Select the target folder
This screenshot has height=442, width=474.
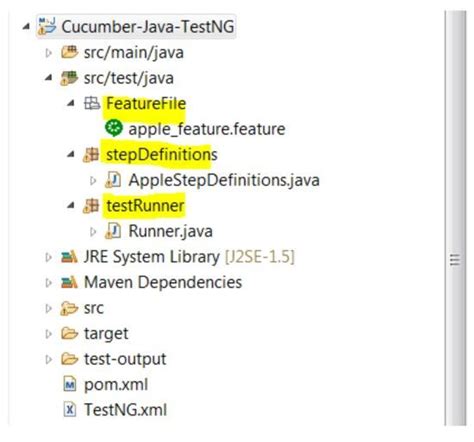coord(106,334)
